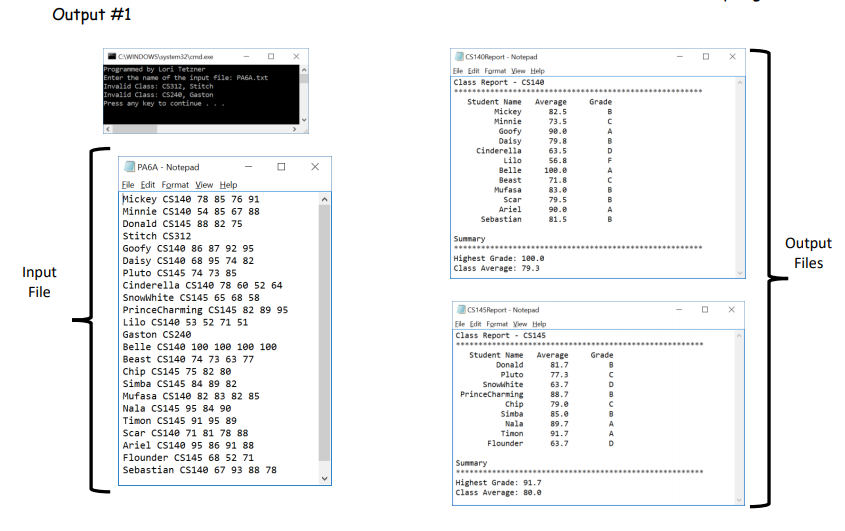The height and width of the screenshot is (531, 845).
Task: Open View menu in CS140Report Notepad
Action: pyautogui.click(x=518, y=71)
